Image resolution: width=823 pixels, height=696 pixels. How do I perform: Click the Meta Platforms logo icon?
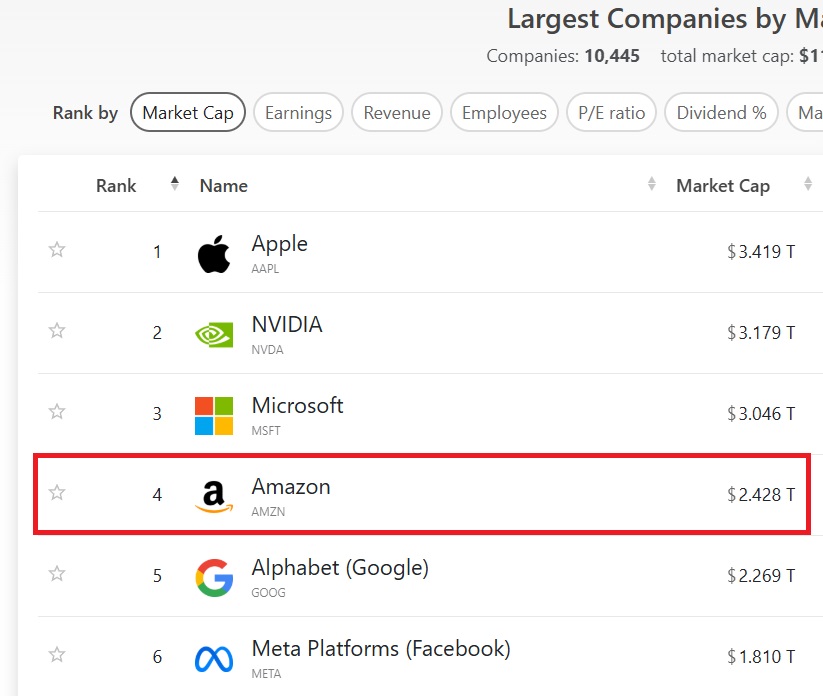213,658
